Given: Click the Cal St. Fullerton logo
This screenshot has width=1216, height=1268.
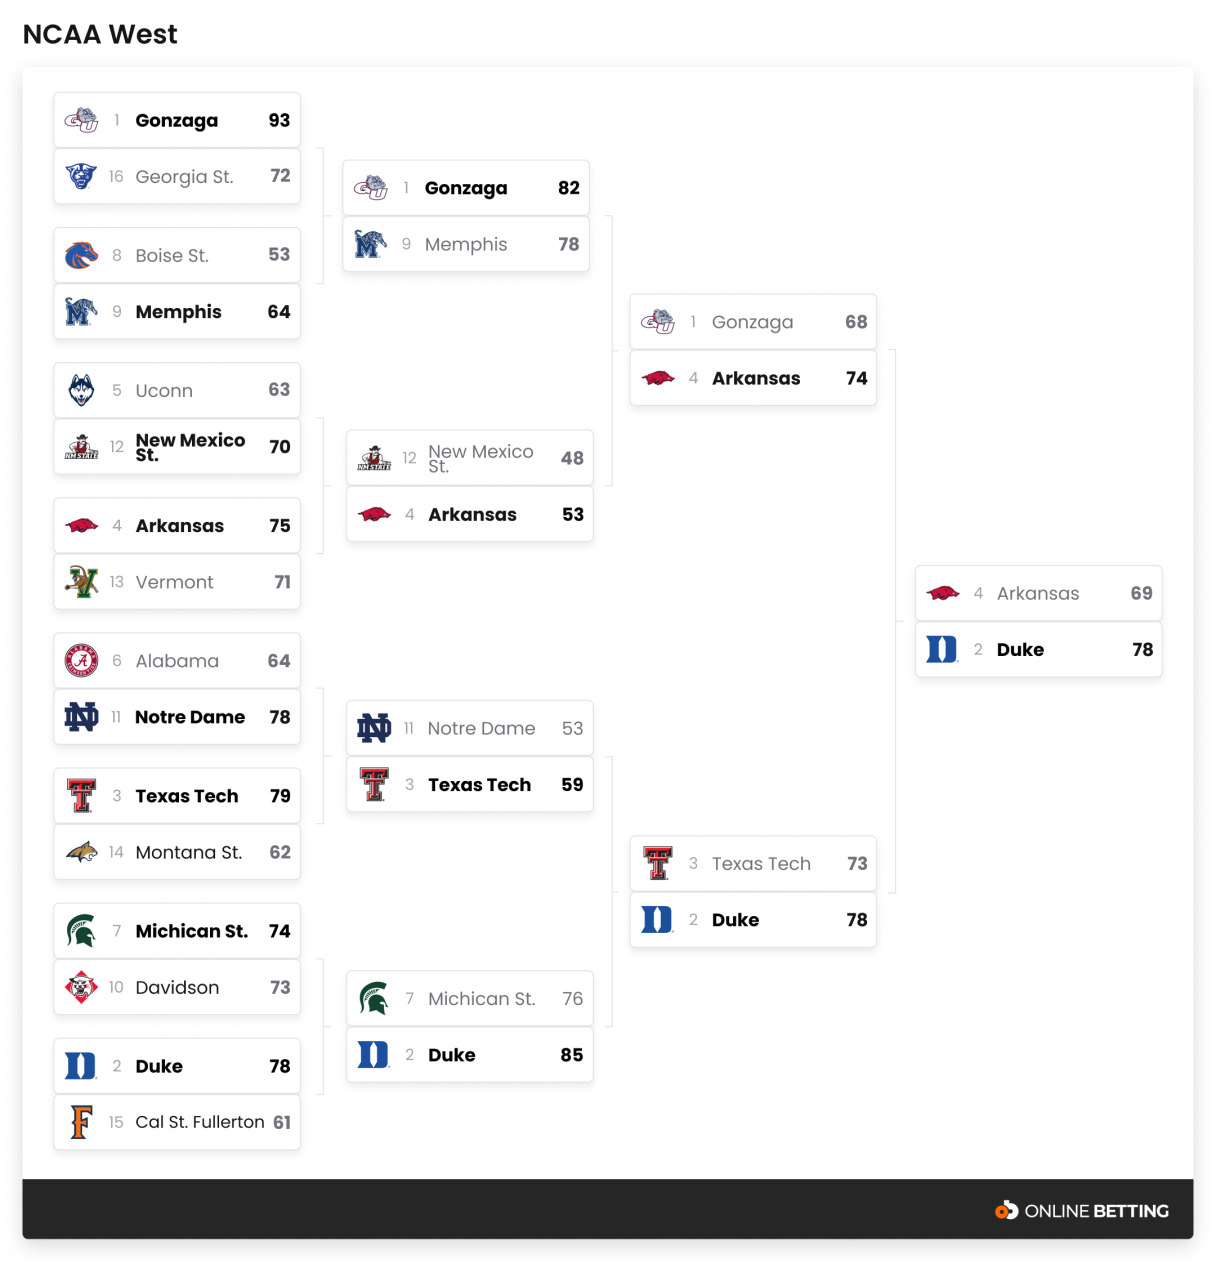Looking at the screenshot, I should click(81, 1122).
